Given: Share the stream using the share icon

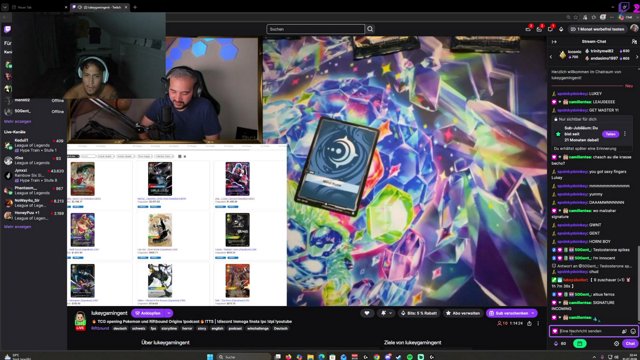Looking at the screenshot, I should pos(529,323).
